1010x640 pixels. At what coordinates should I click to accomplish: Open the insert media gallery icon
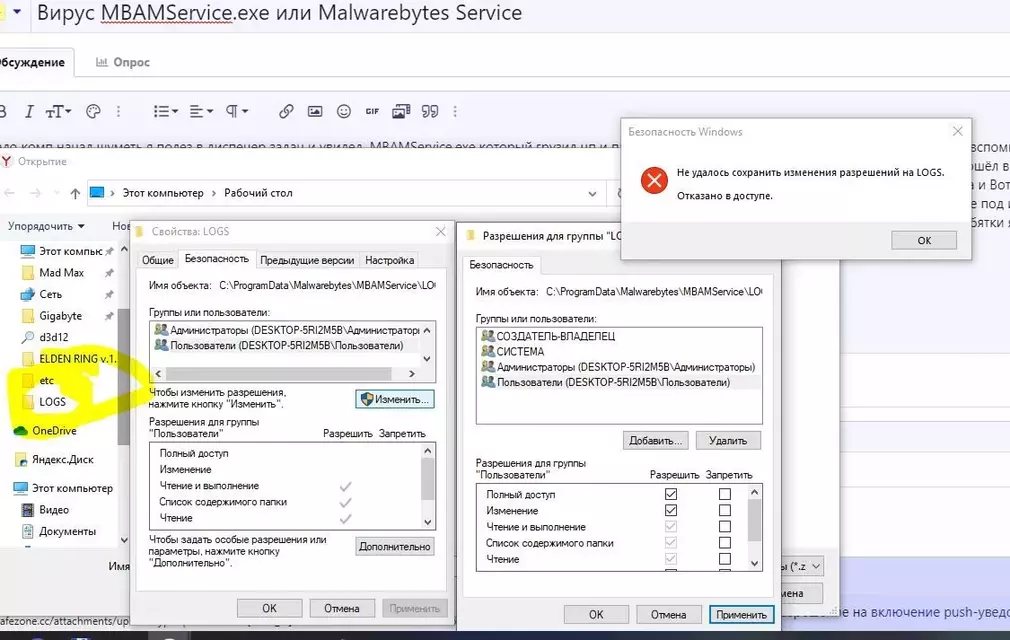coord(403,112)
